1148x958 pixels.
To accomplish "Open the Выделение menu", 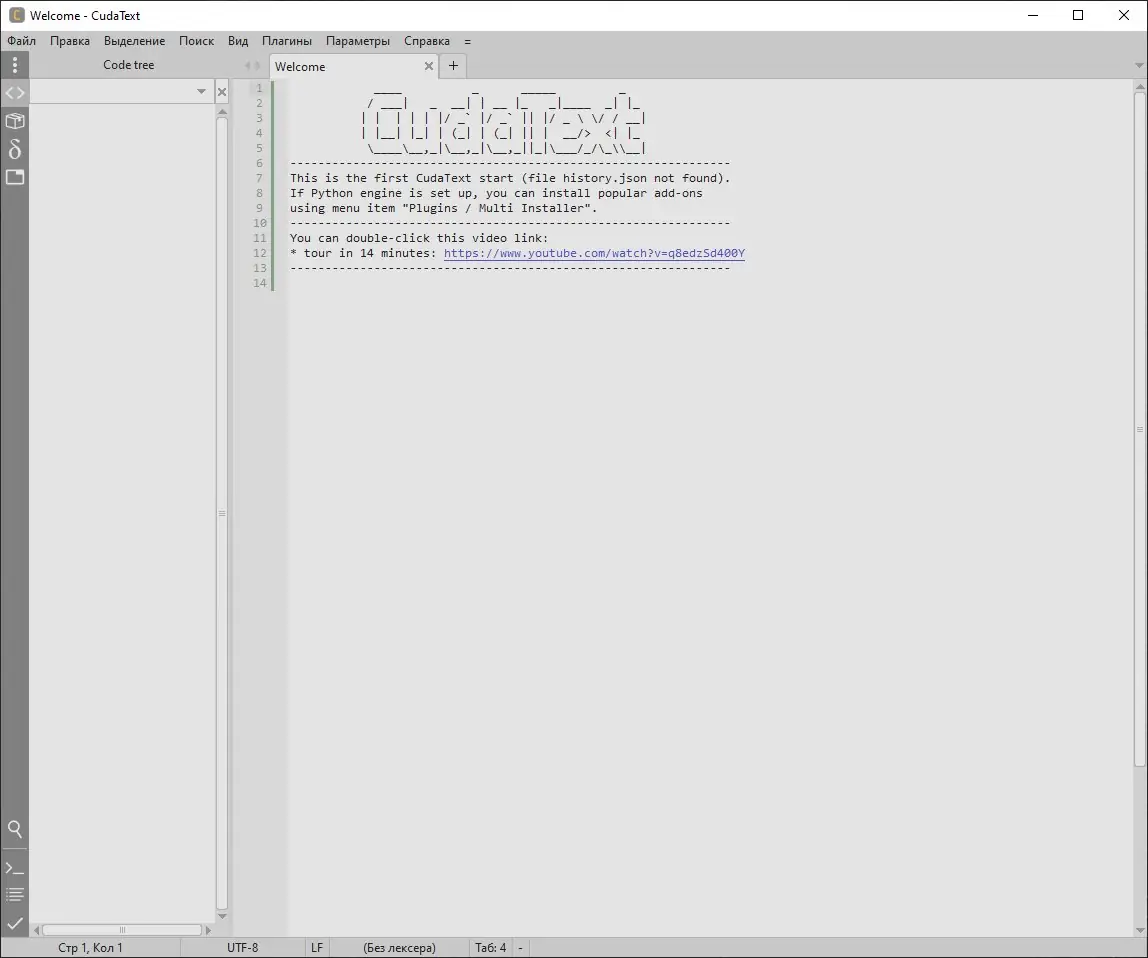I will (x=134, y=41).
